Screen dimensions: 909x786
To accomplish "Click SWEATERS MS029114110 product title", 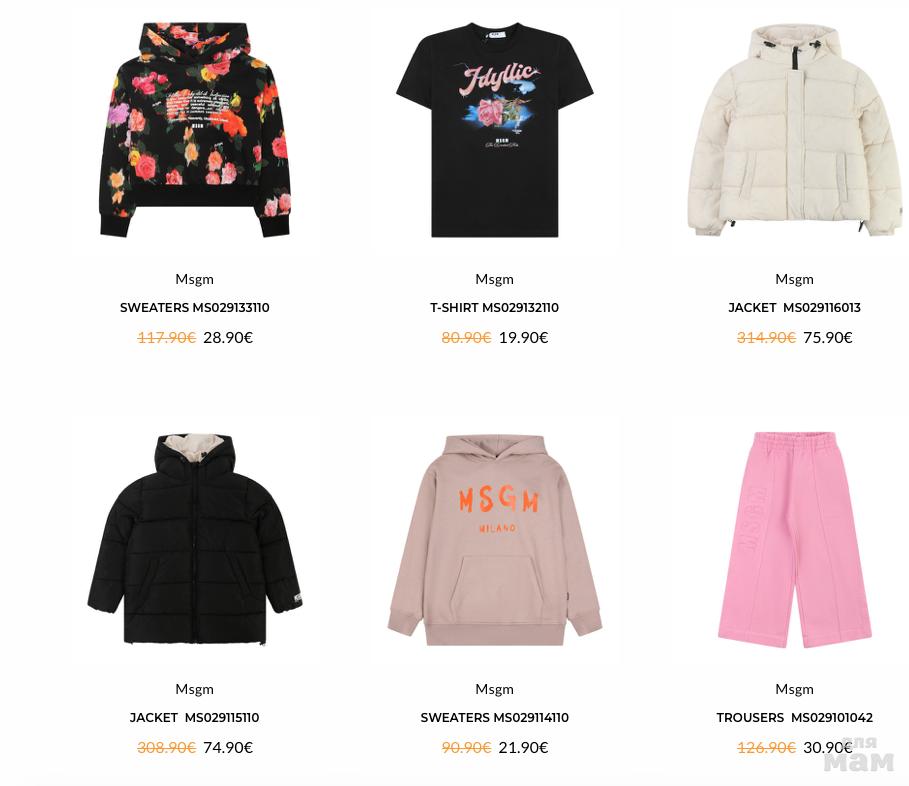I will [x=495, y=718].
